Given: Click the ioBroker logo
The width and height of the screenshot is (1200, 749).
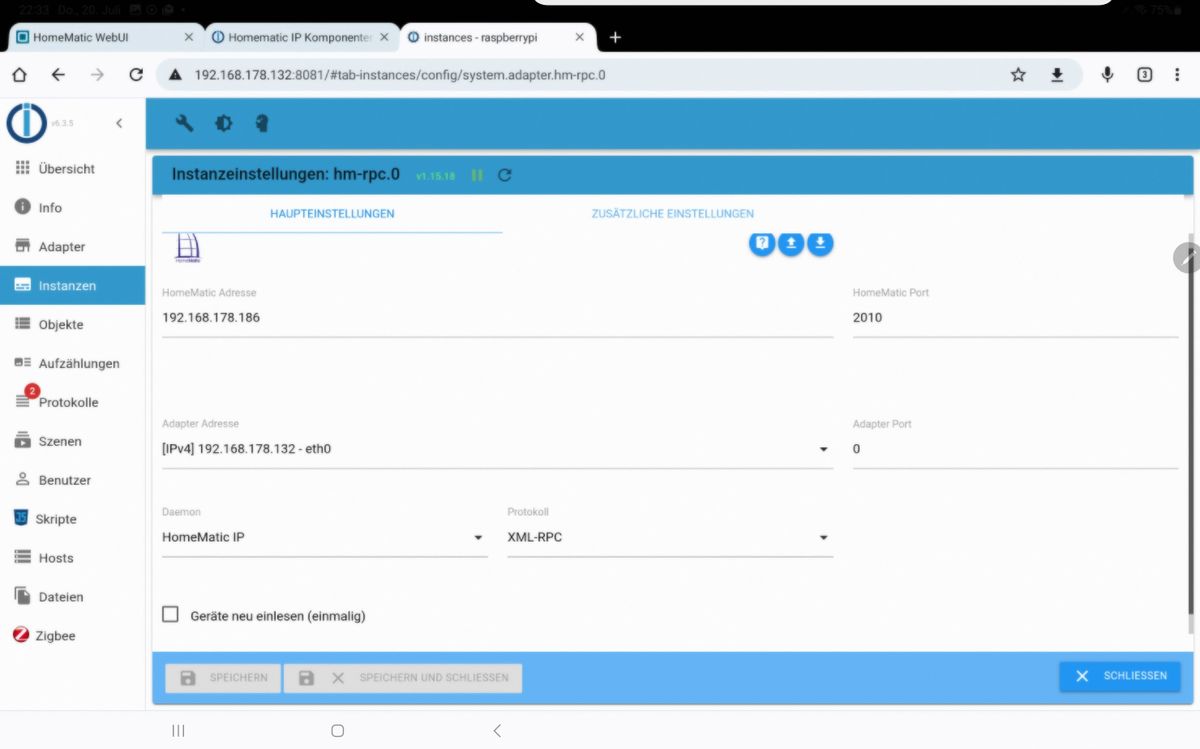Looking at the screenshot, I should [x=26, y=123].
